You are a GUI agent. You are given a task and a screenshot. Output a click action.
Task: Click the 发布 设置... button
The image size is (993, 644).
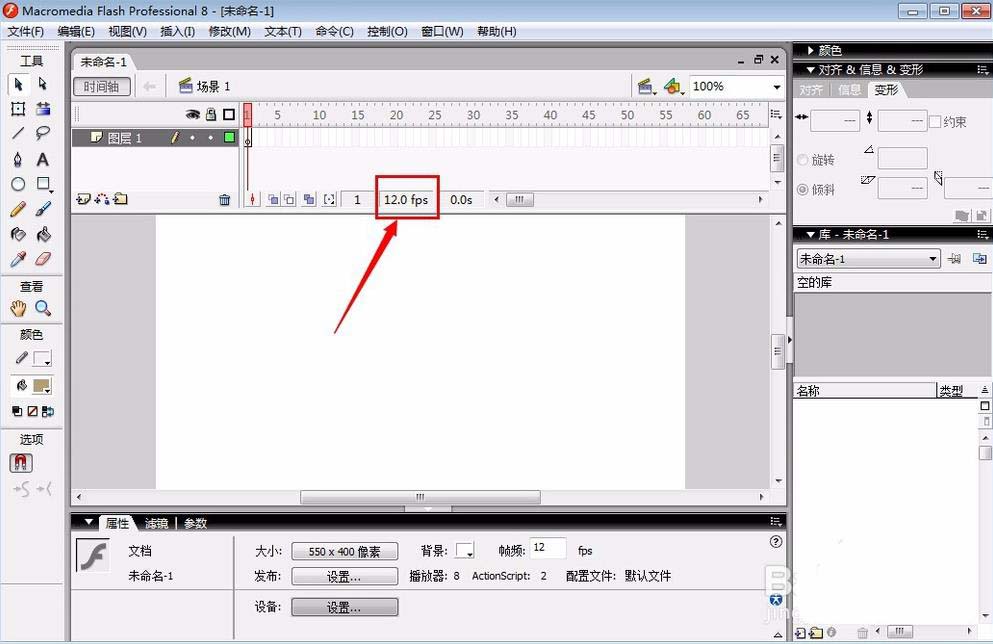(345, 576)
